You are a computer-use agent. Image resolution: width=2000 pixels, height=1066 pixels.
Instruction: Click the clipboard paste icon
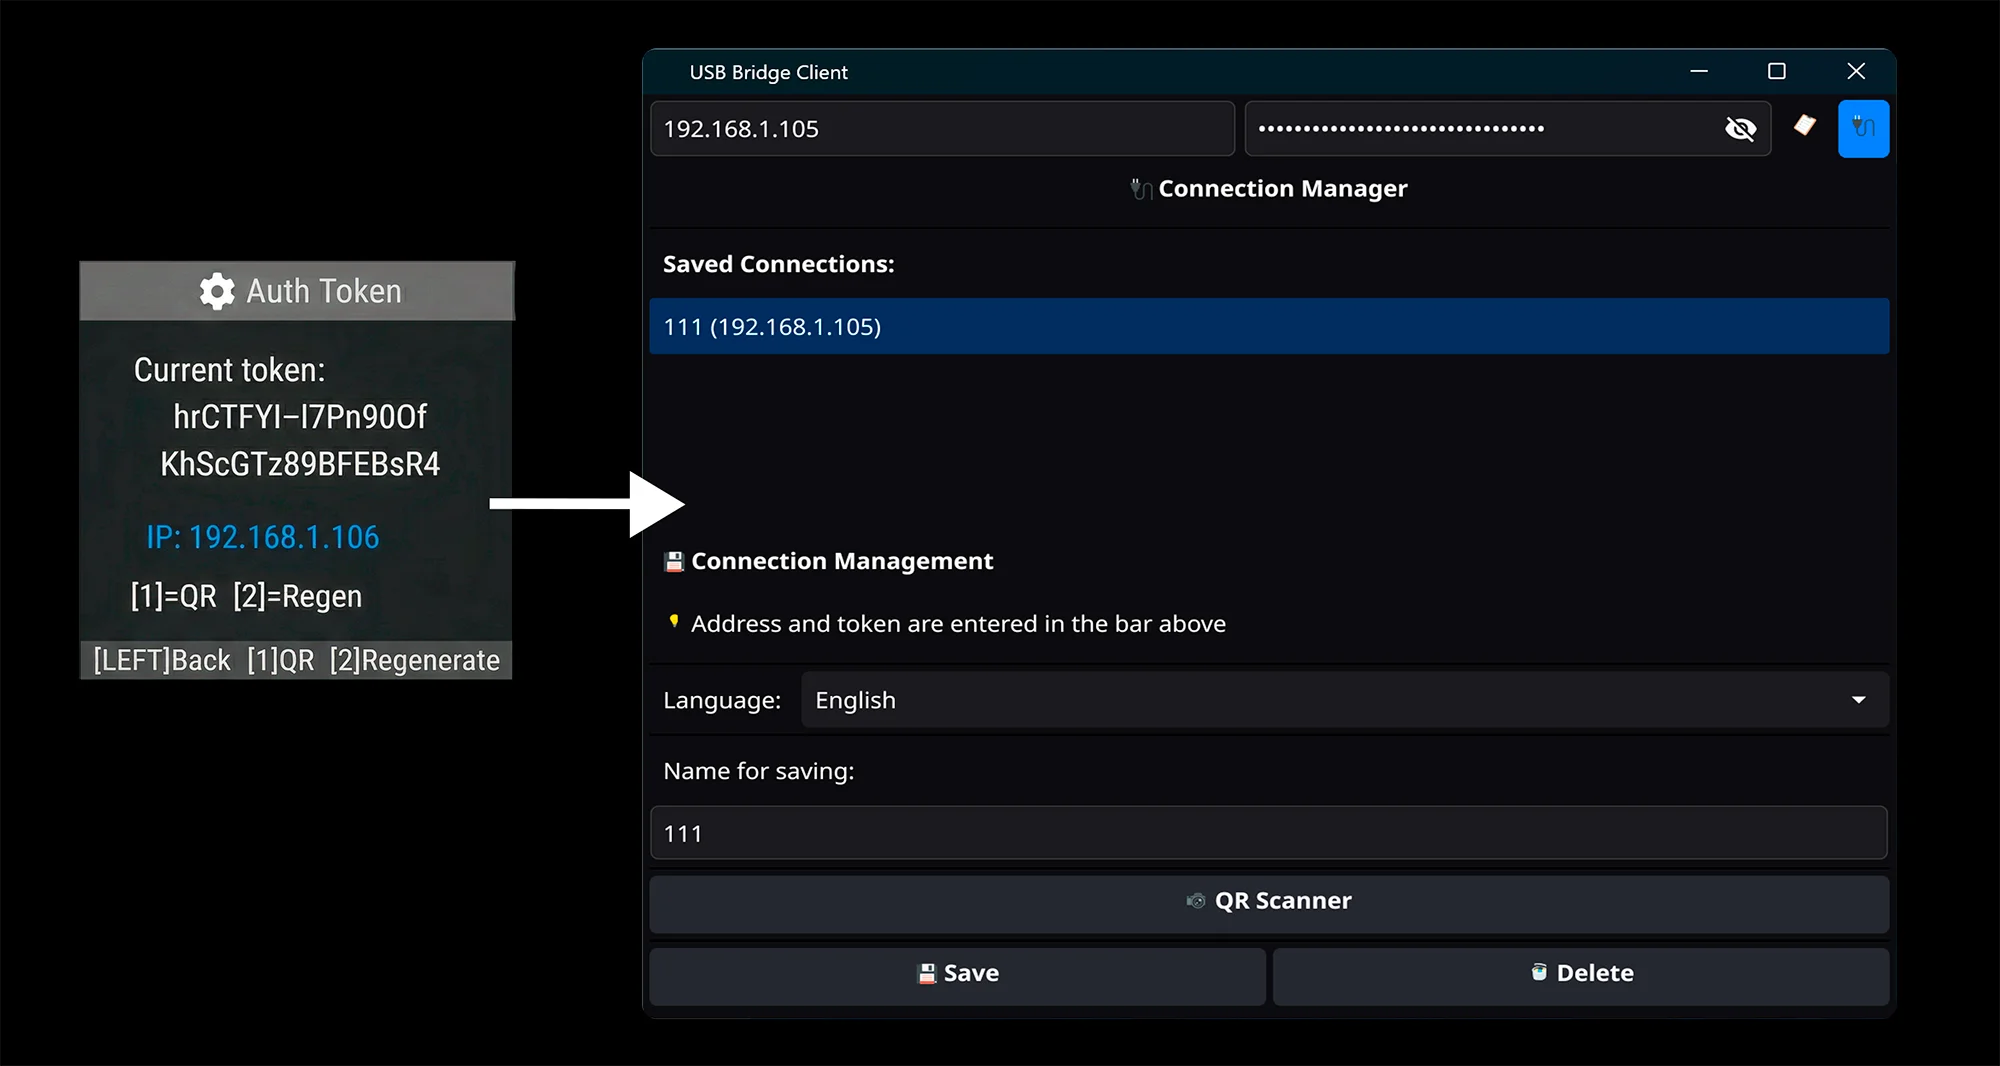click(1804, 128)
